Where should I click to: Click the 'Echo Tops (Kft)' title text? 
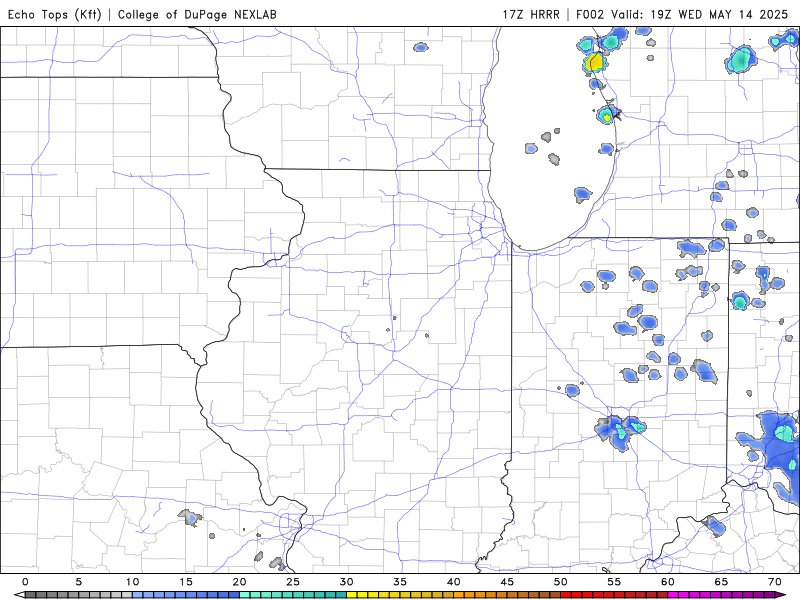[55, 14]
